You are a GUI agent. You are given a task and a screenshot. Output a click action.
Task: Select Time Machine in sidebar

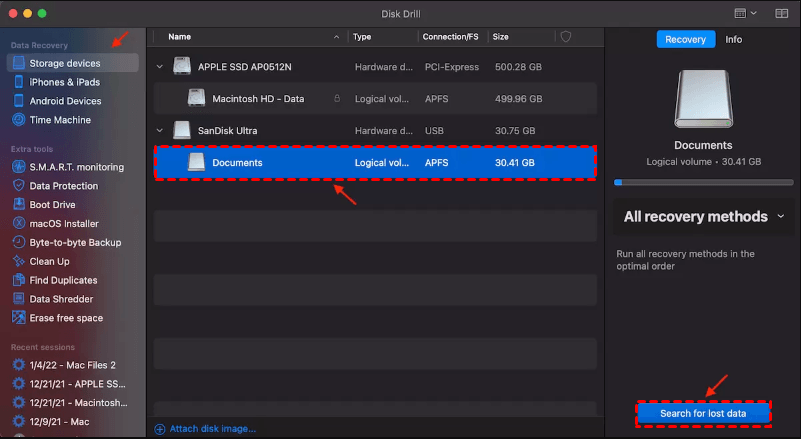click(x=60, y=120)
